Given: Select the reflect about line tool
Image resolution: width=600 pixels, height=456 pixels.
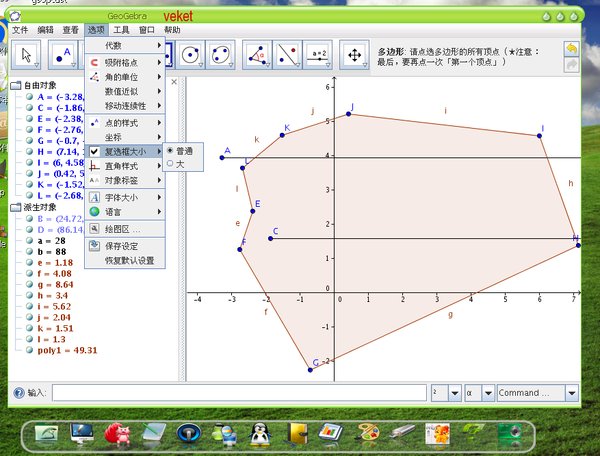Looking at the screenshot, I should pyautogui.click(x=287, y=53).
